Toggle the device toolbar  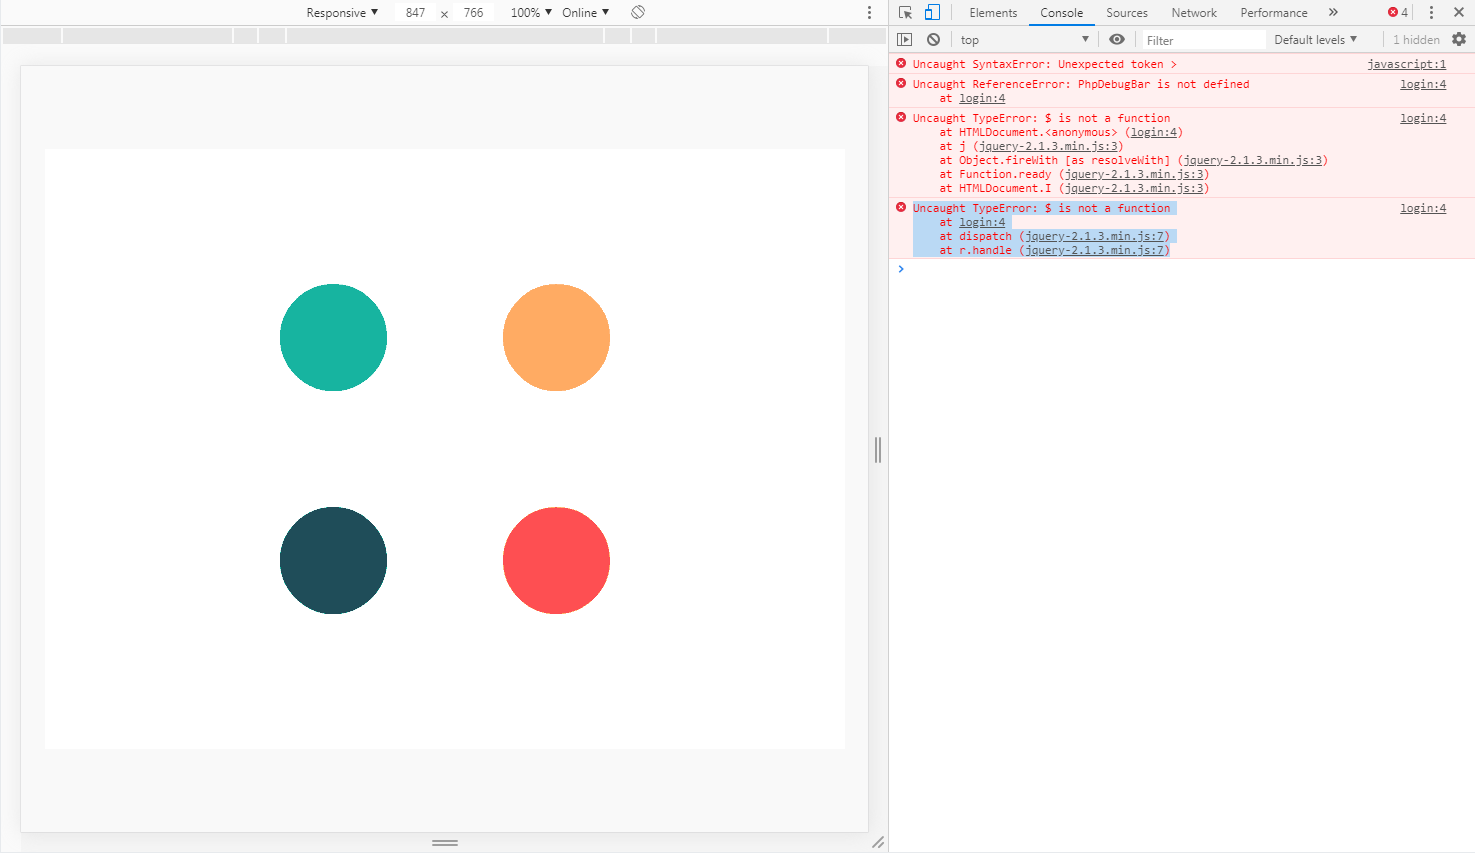click(931, 12)
